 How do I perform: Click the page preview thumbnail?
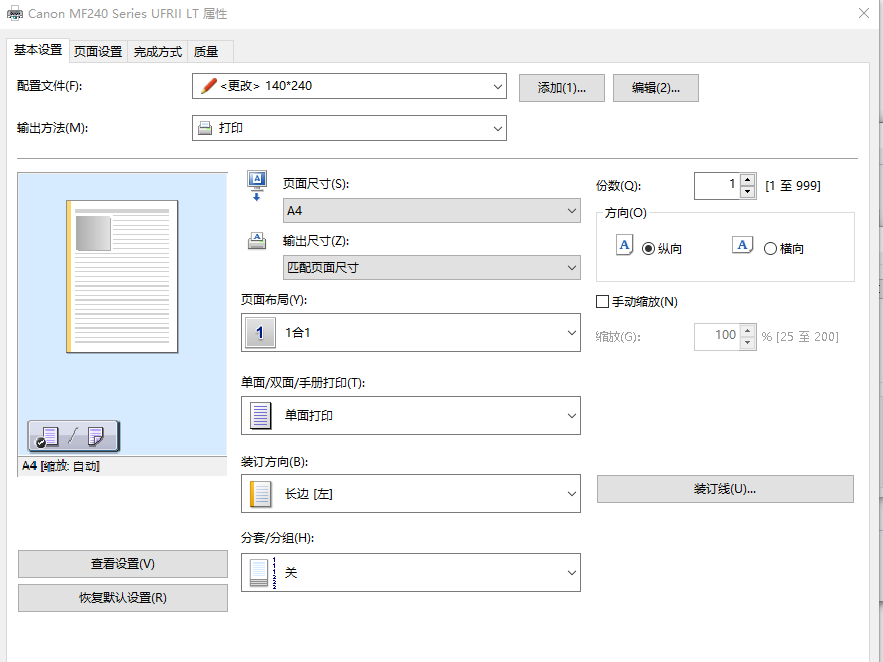pyautogui.click(x=122, y=276)
